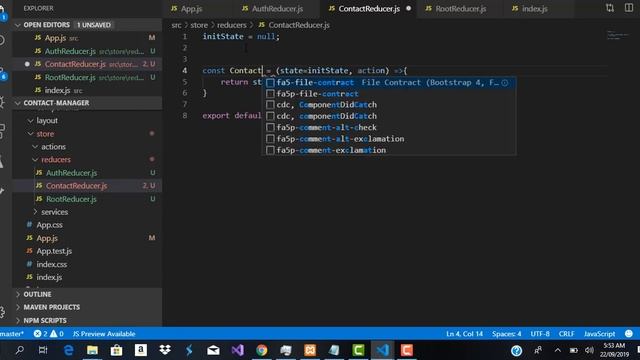Screen dimensions: 640x360
Task: Collapse the CONTACT-MANAGER section
Action: tap(18, 103)
